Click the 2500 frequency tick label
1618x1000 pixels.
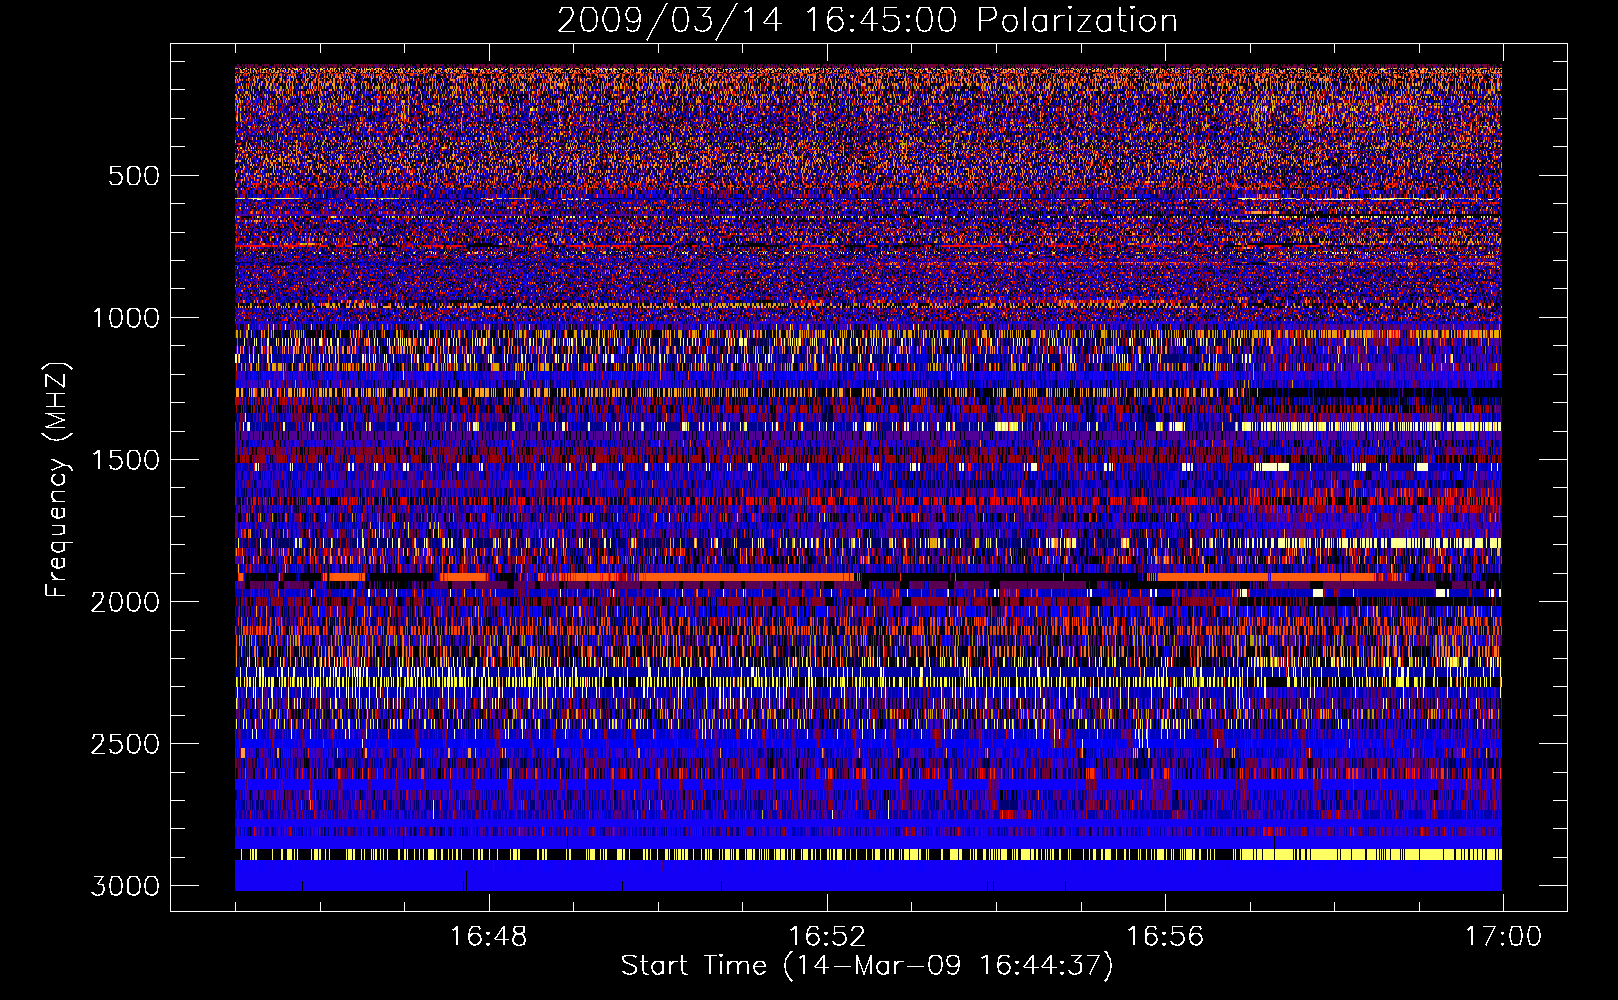click(x=126, y=744)
